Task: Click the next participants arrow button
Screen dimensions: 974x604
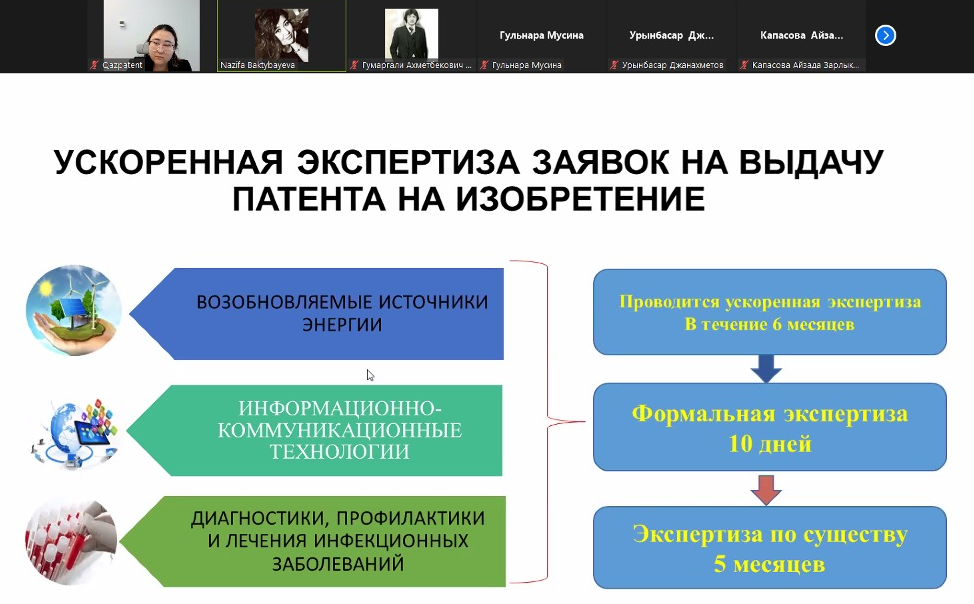Action: [x=885, y=36]
